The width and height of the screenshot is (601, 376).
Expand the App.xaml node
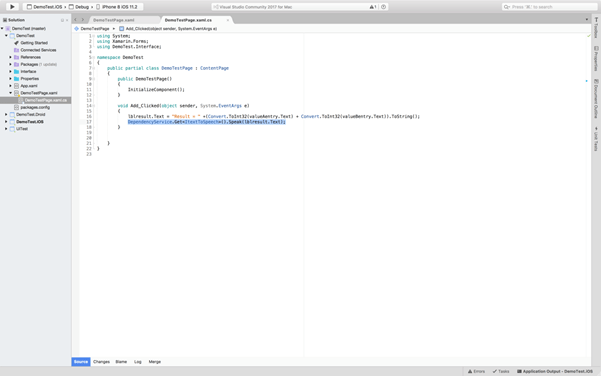(x=11, y=86)
